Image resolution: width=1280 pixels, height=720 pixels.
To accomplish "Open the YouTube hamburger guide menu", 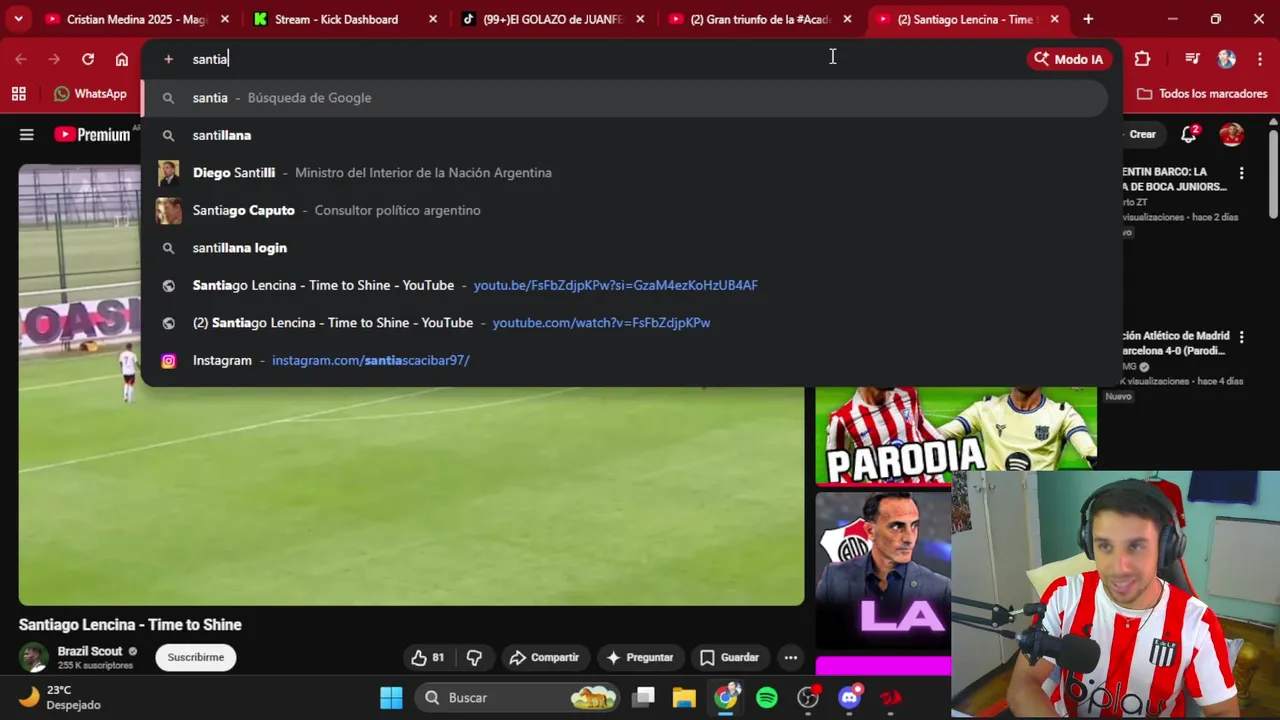I will (27, 134).
